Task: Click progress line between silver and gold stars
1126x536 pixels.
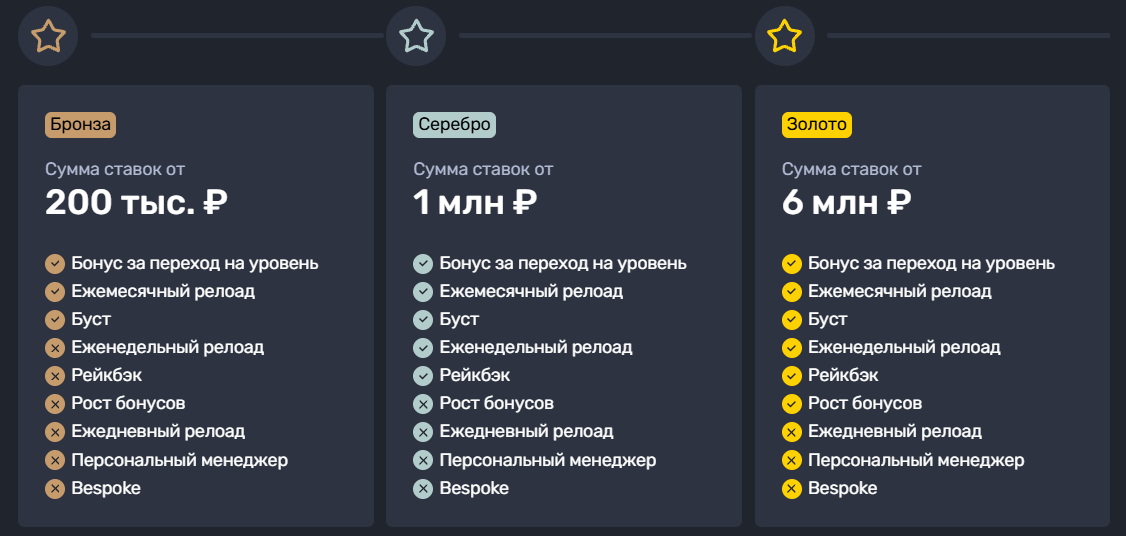Action: tap(605, 35)
